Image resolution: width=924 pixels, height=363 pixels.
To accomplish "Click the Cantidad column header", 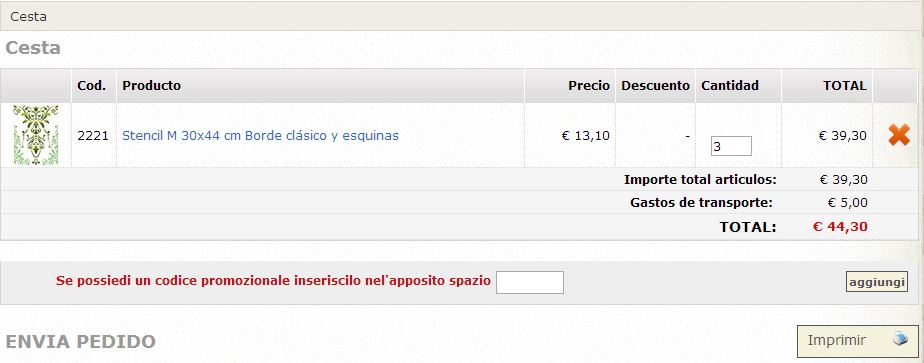I will [730, 85].
